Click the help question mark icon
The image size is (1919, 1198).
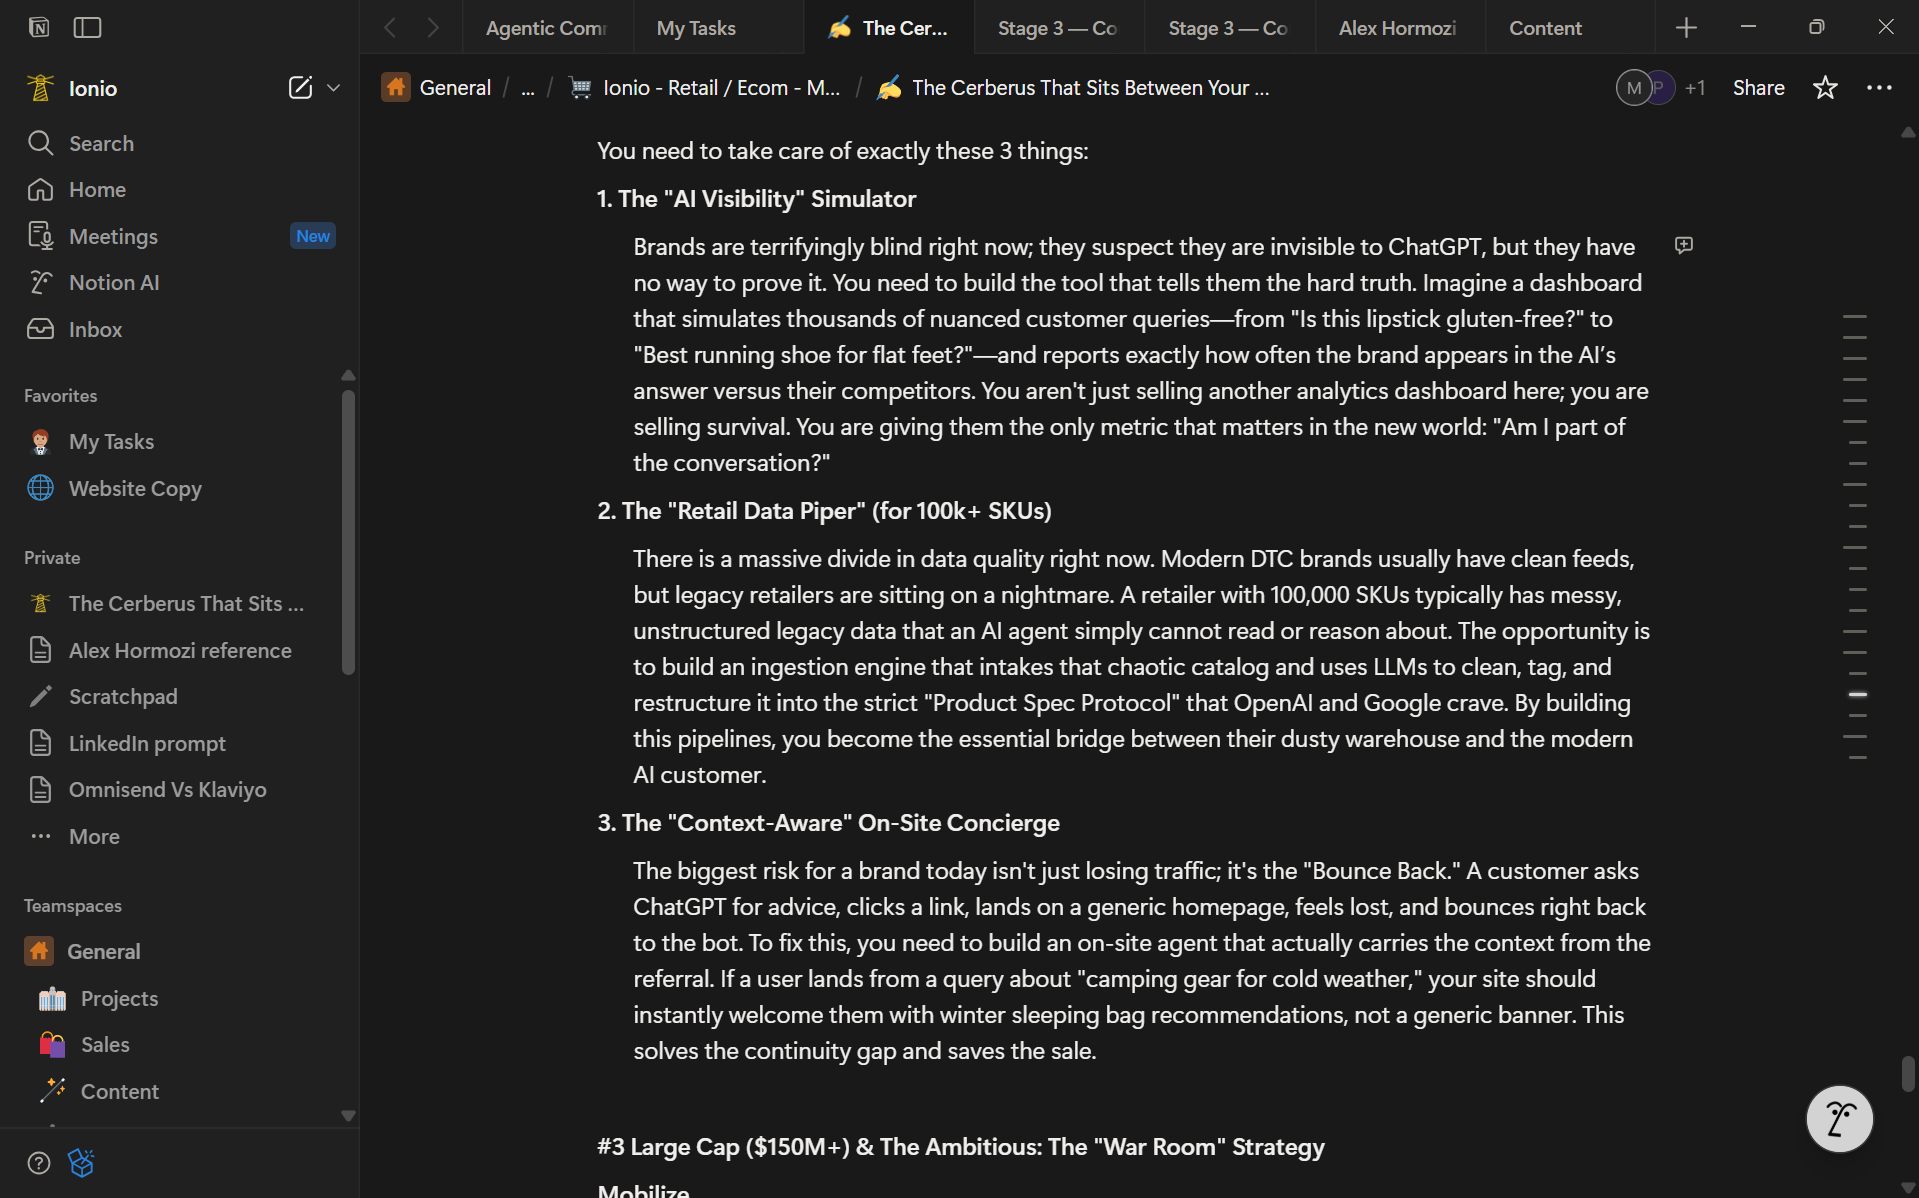coord(39,1163)
